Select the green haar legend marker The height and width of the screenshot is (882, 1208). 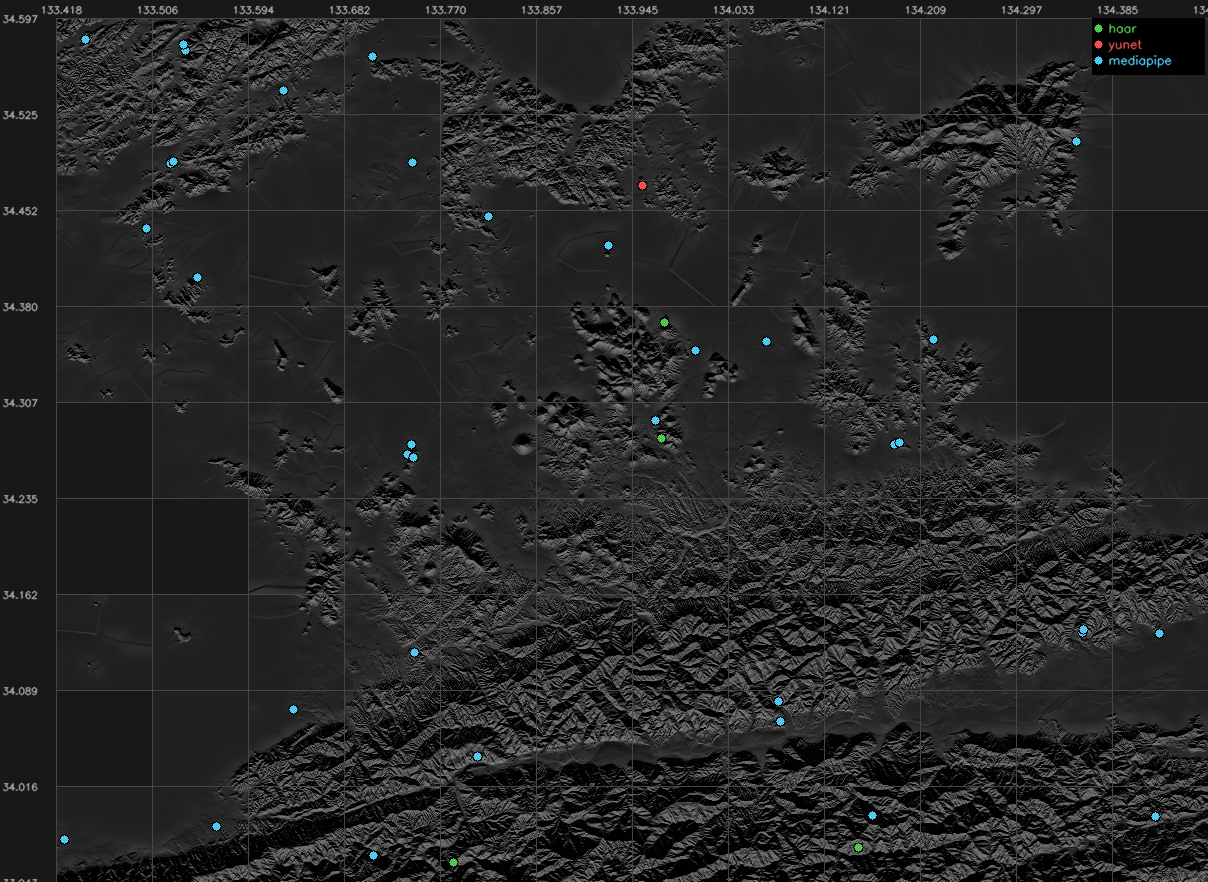(x=1099, y=28)
